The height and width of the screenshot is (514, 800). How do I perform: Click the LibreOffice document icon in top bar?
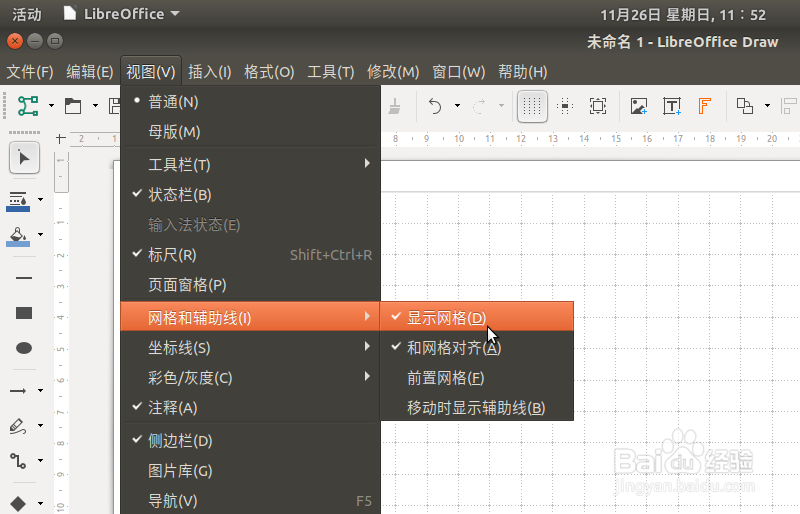[69, 13]
